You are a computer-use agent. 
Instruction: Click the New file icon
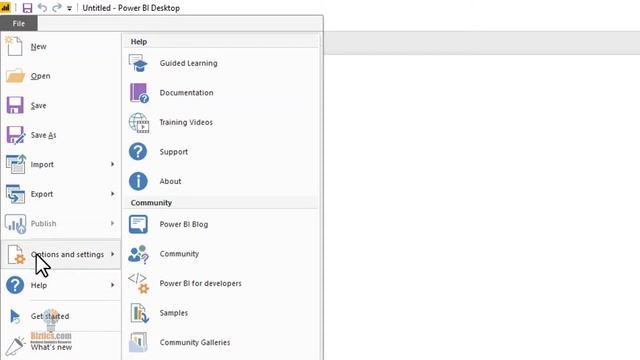click(x=14, y=46)
